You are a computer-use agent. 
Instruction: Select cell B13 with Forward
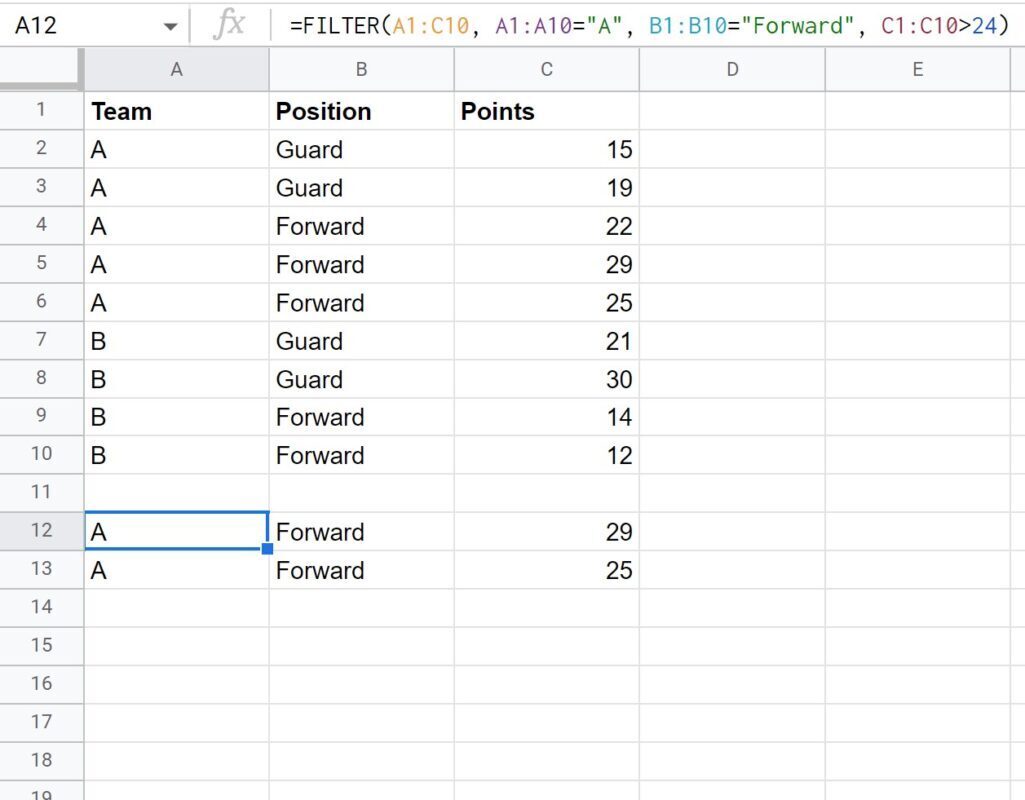pyautogui.click(x=361, y=570)
